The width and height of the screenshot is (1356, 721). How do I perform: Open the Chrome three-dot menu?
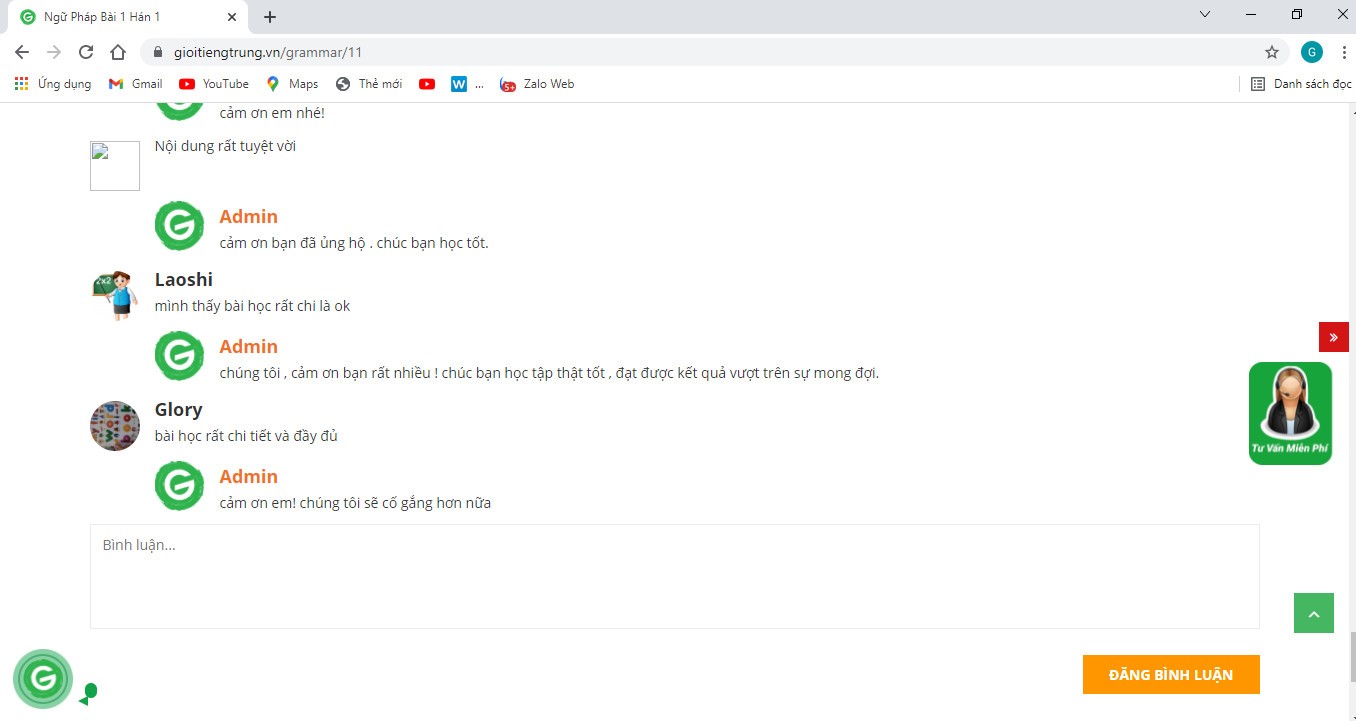pos(1344,52)
